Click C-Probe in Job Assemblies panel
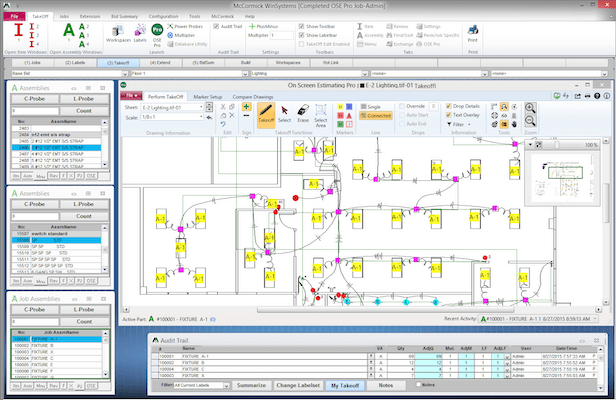 click(x=35, y=310)
